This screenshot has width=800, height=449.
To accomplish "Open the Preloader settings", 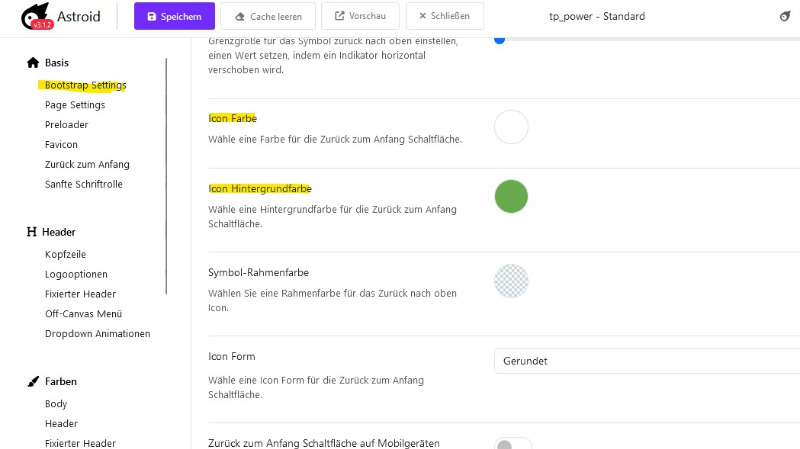I will [66, 125].
